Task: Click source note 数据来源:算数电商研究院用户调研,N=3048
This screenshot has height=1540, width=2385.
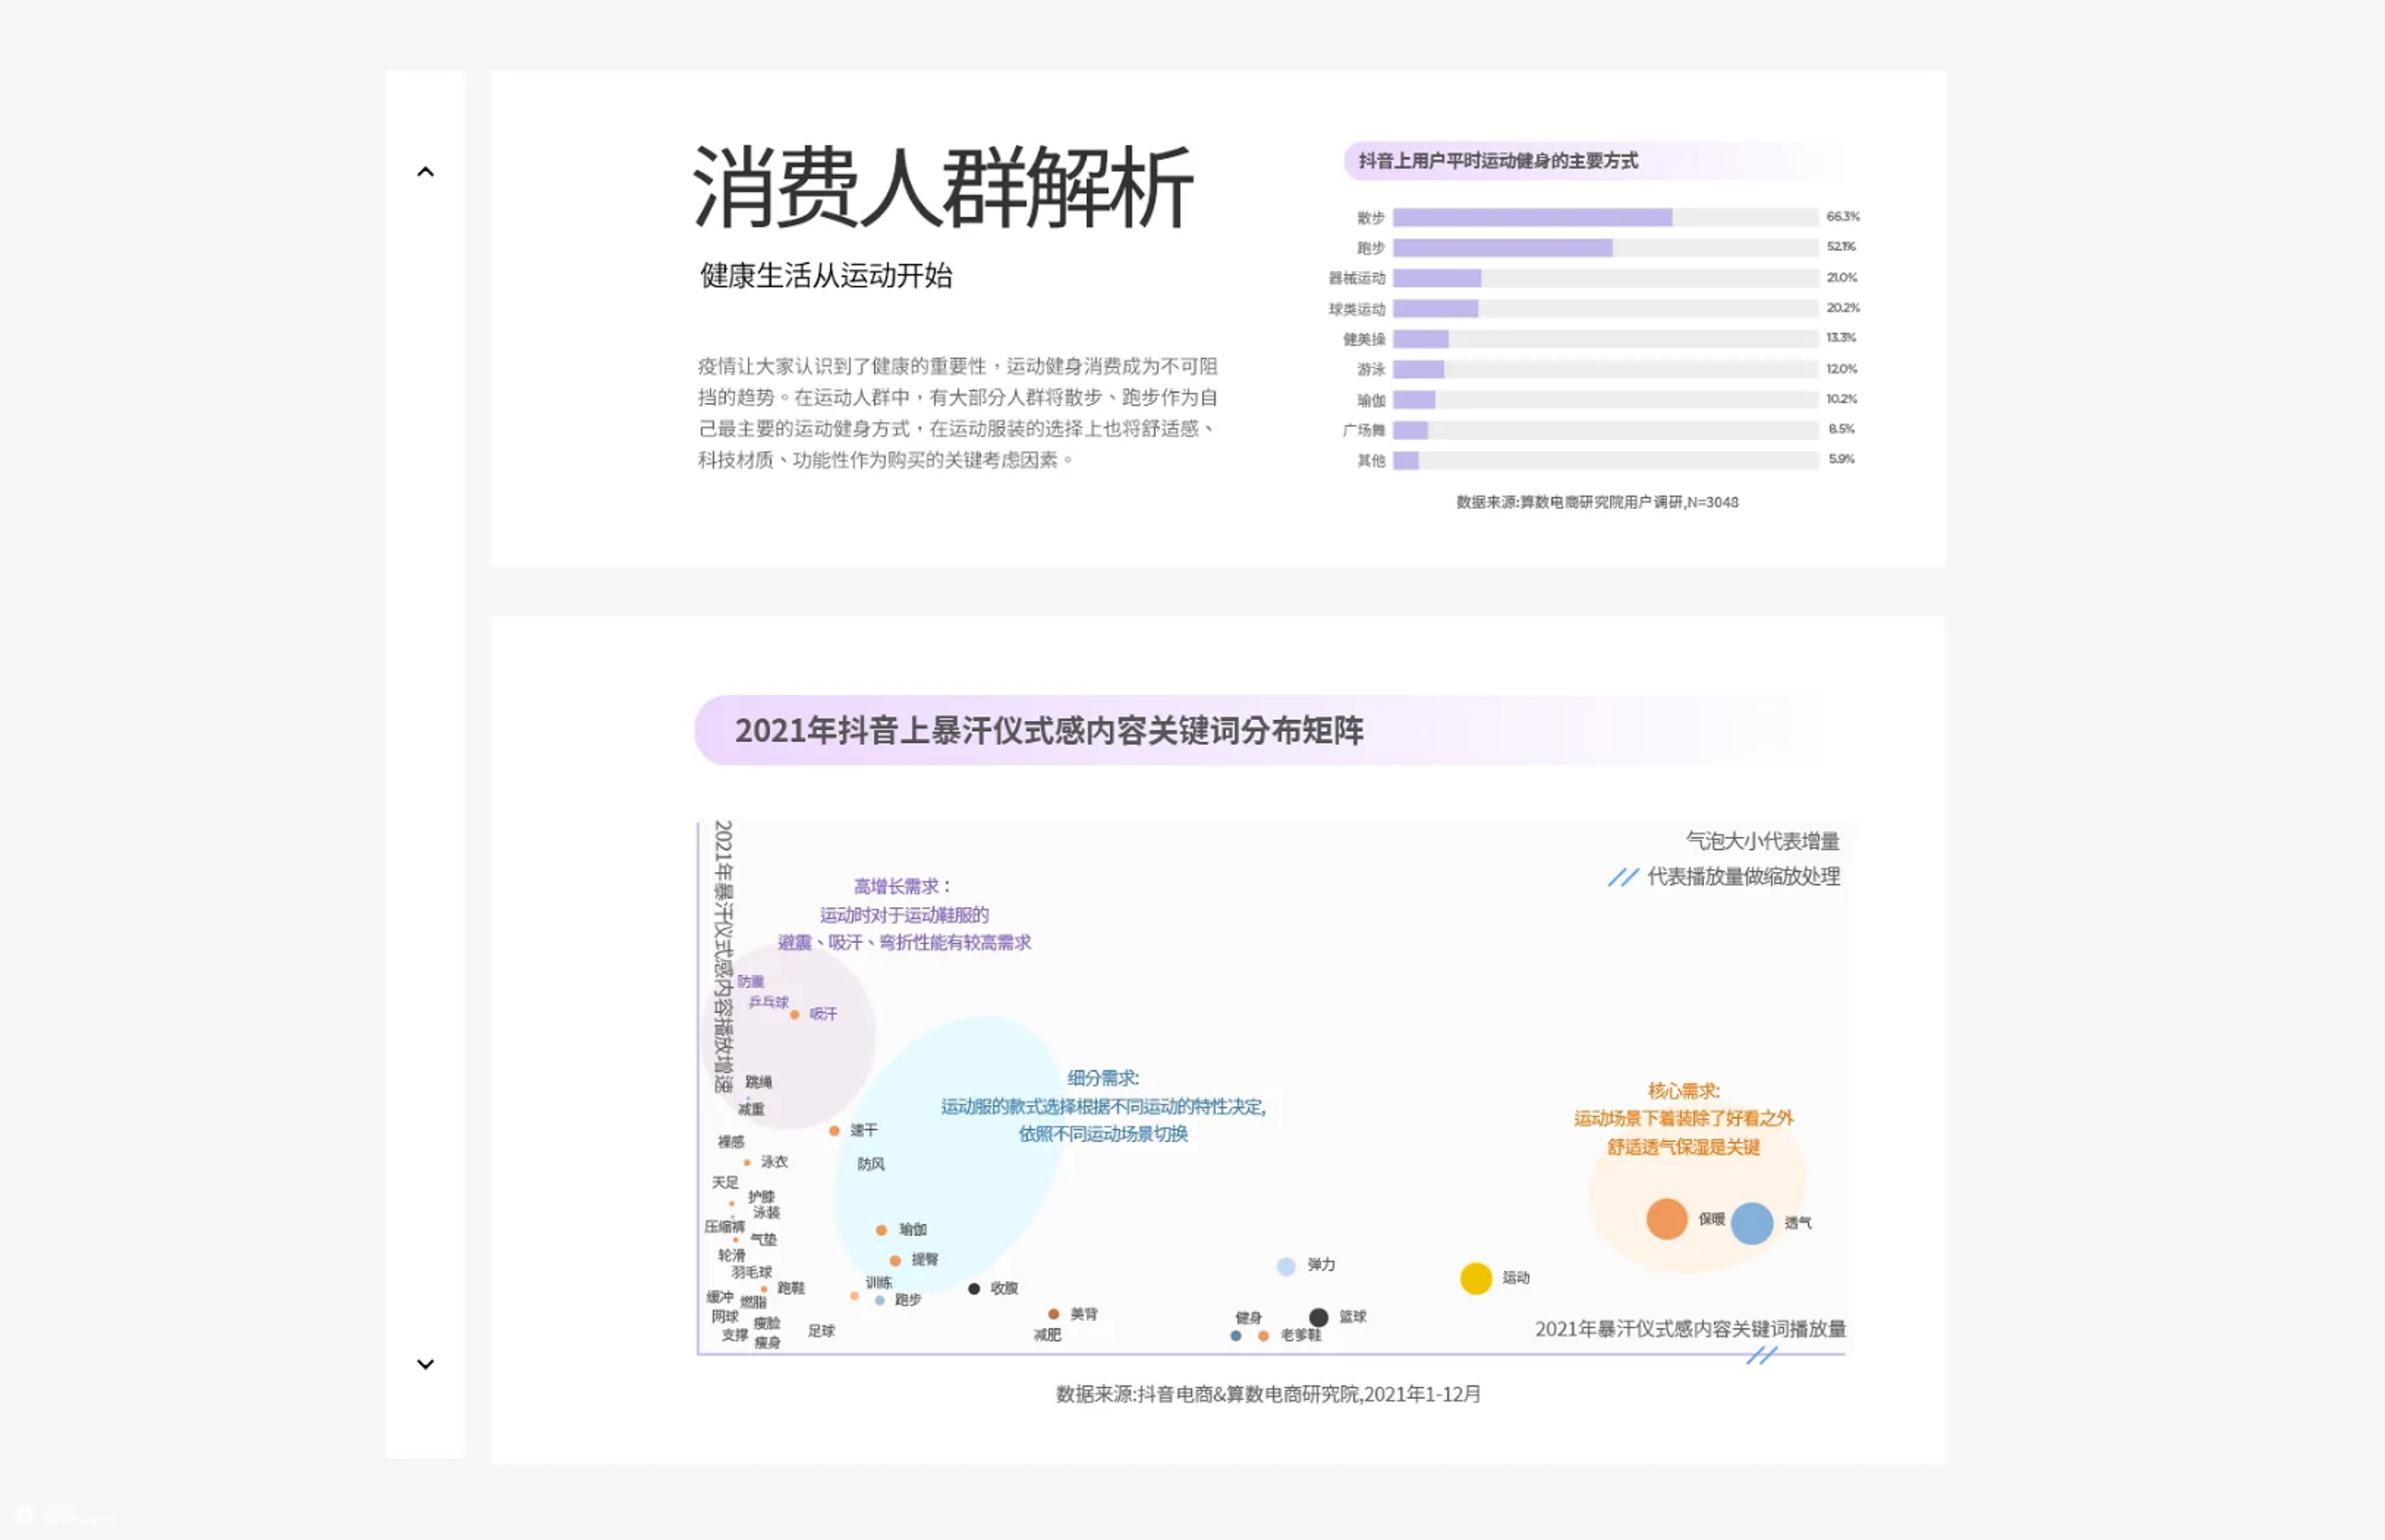Action: point(1597,502)
